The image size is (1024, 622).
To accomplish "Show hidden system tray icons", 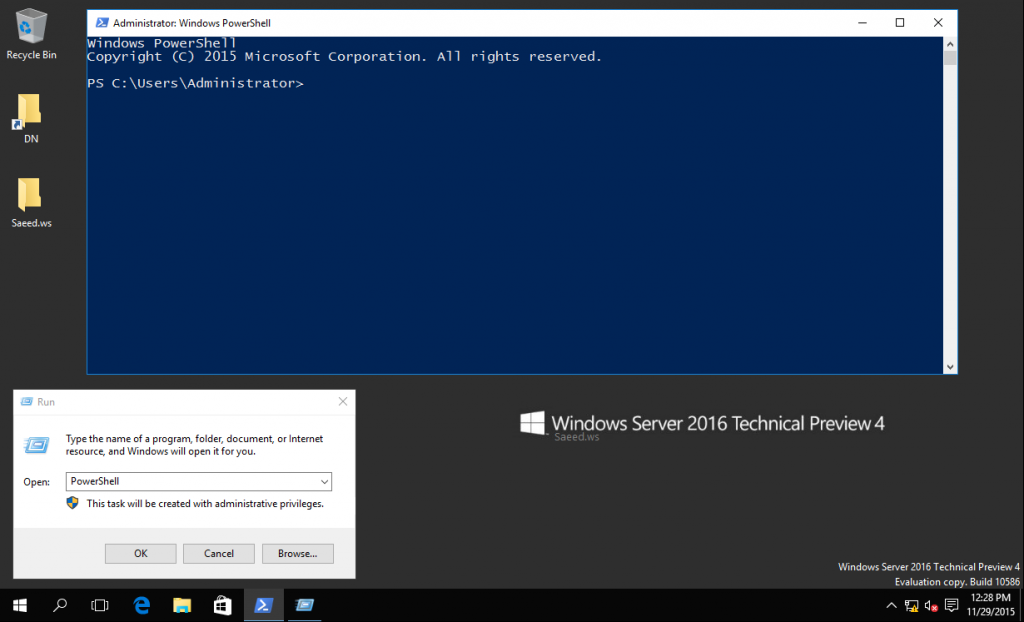I will pyautogui.click(x=891, y=606).
